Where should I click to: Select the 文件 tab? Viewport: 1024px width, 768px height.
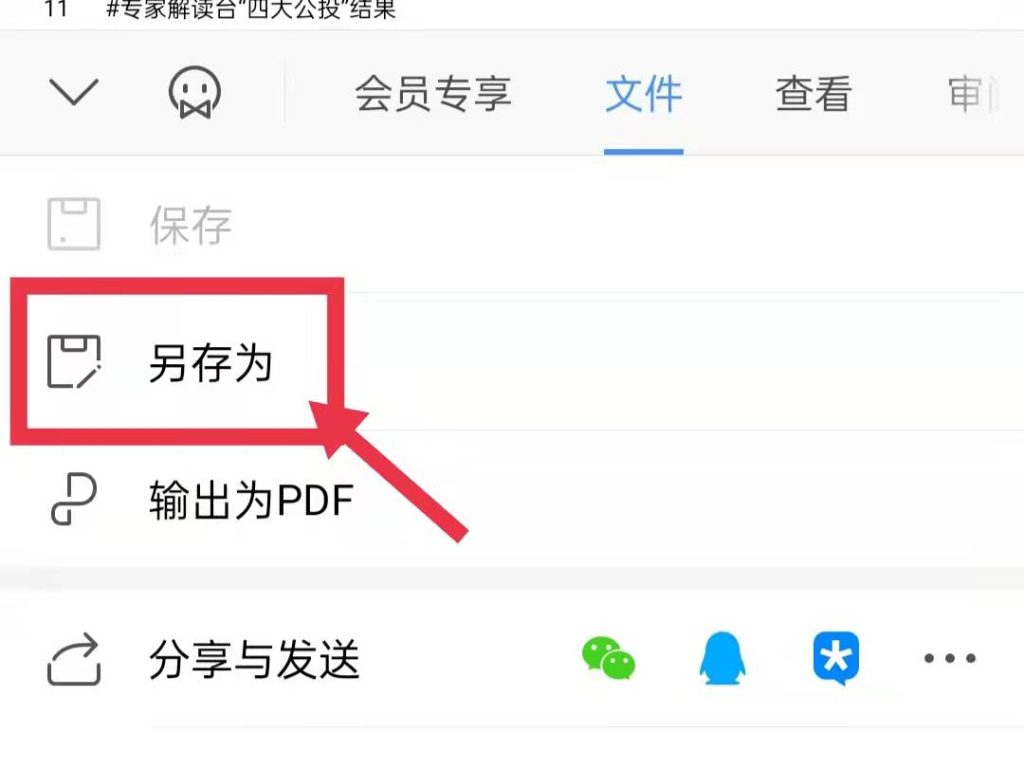tap(643, 93)
